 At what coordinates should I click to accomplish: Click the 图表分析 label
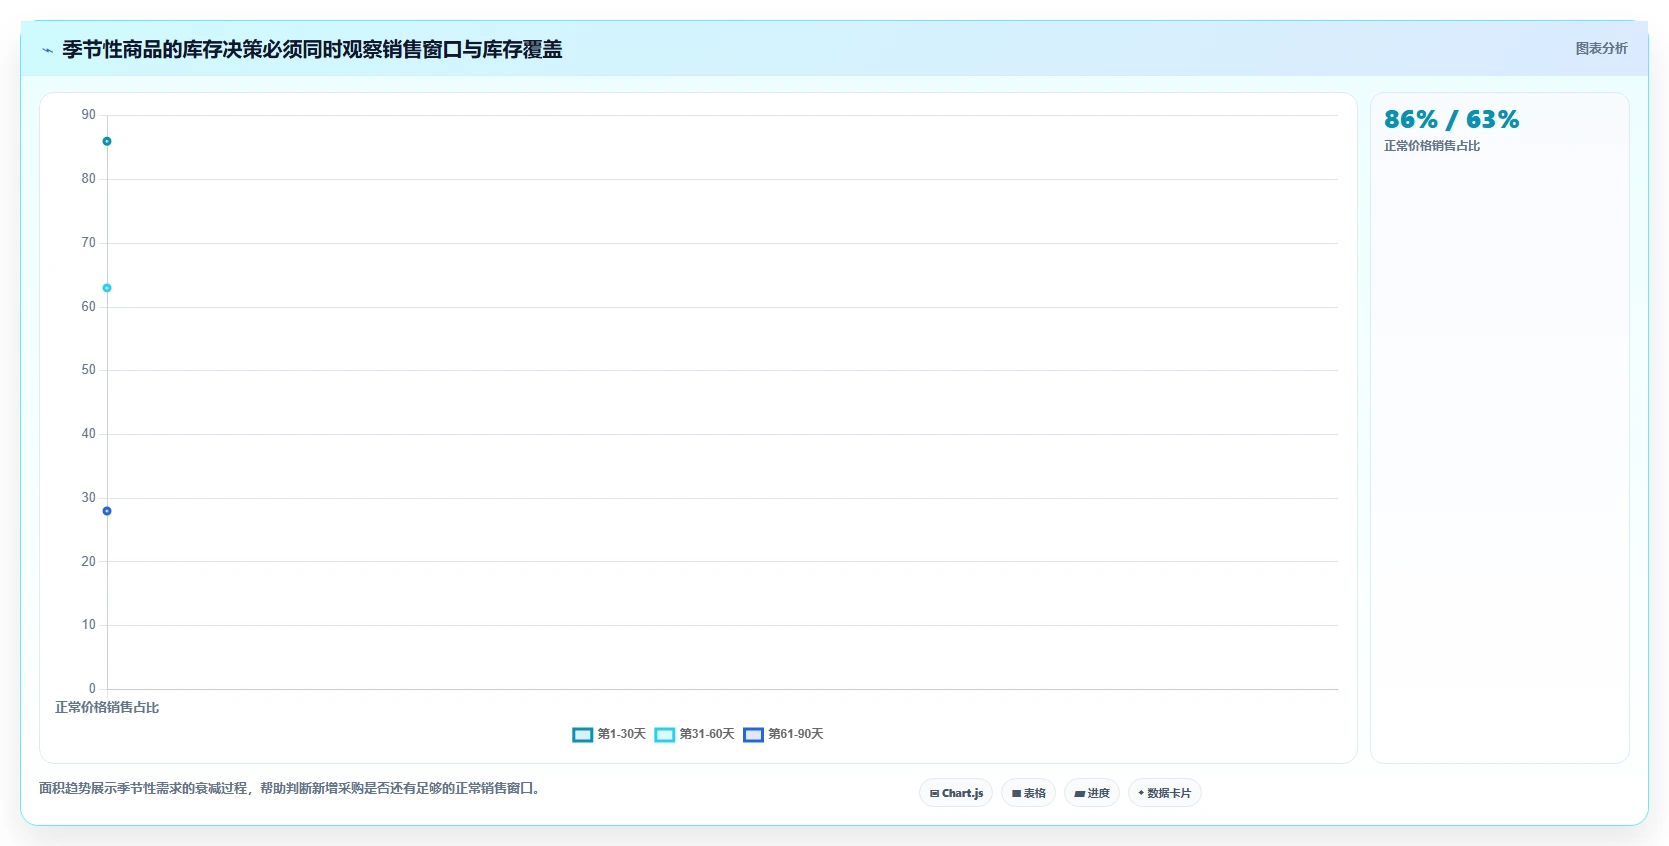(x=1601, y=48)
